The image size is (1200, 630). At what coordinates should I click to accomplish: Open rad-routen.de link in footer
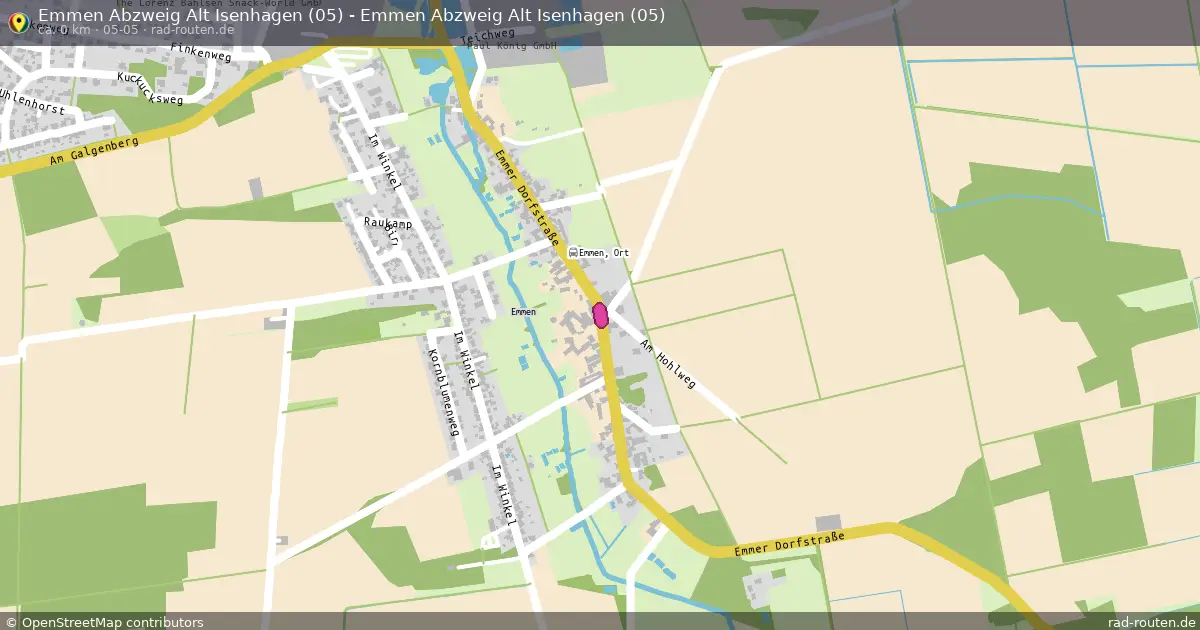pos(1151,622)
